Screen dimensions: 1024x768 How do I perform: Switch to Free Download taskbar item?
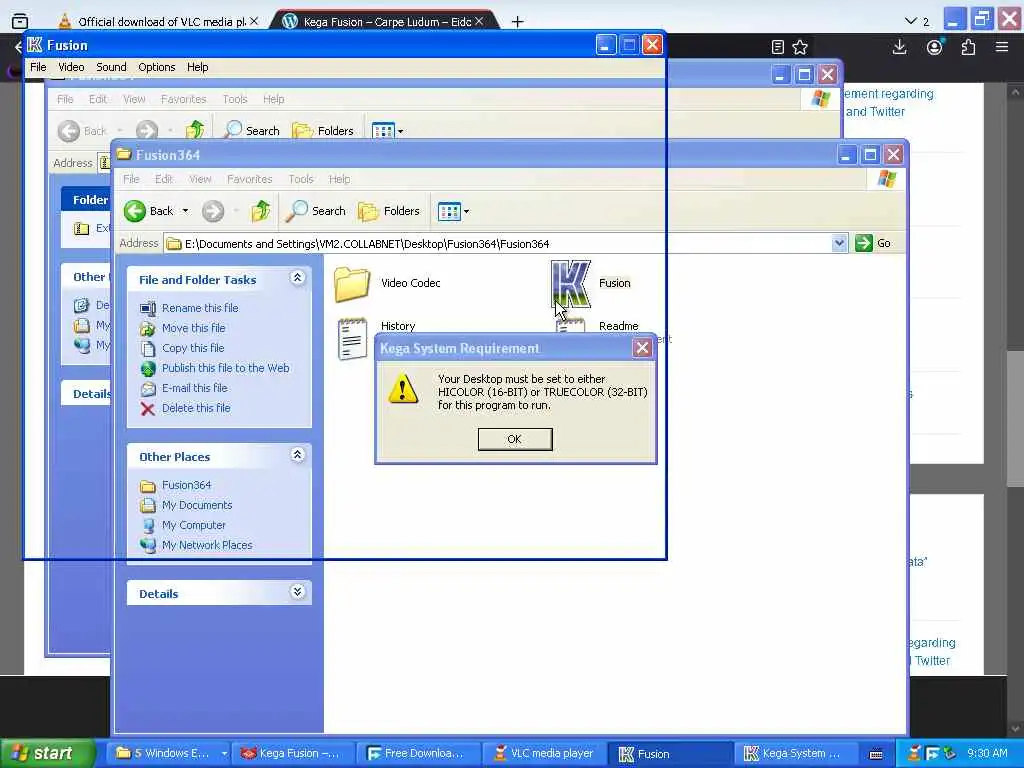pyautogui.click(x=418, y=754)
